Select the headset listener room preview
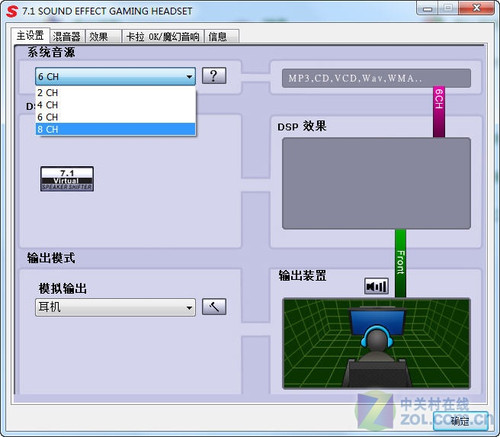500x437 pixels. click(x=376, y=344)
